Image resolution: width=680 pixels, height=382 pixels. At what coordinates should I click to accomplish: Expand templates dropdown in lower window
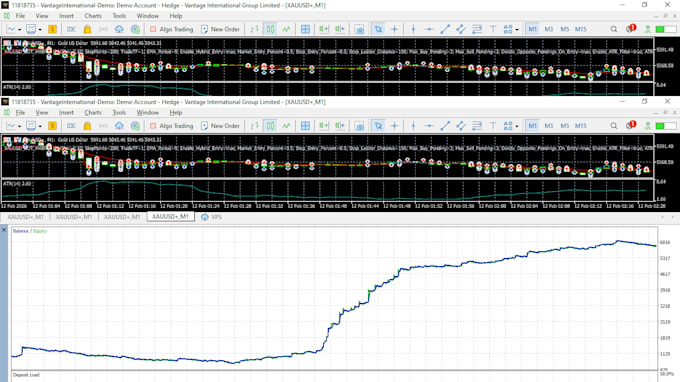pos(40,126)
